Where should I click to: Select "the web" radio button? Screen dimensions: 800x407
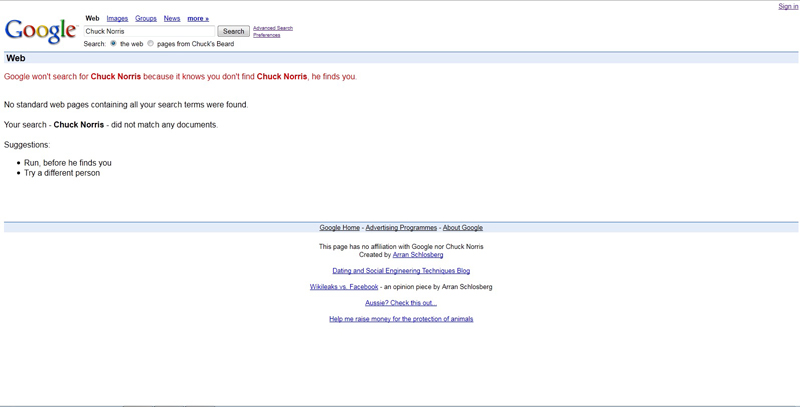113,43
